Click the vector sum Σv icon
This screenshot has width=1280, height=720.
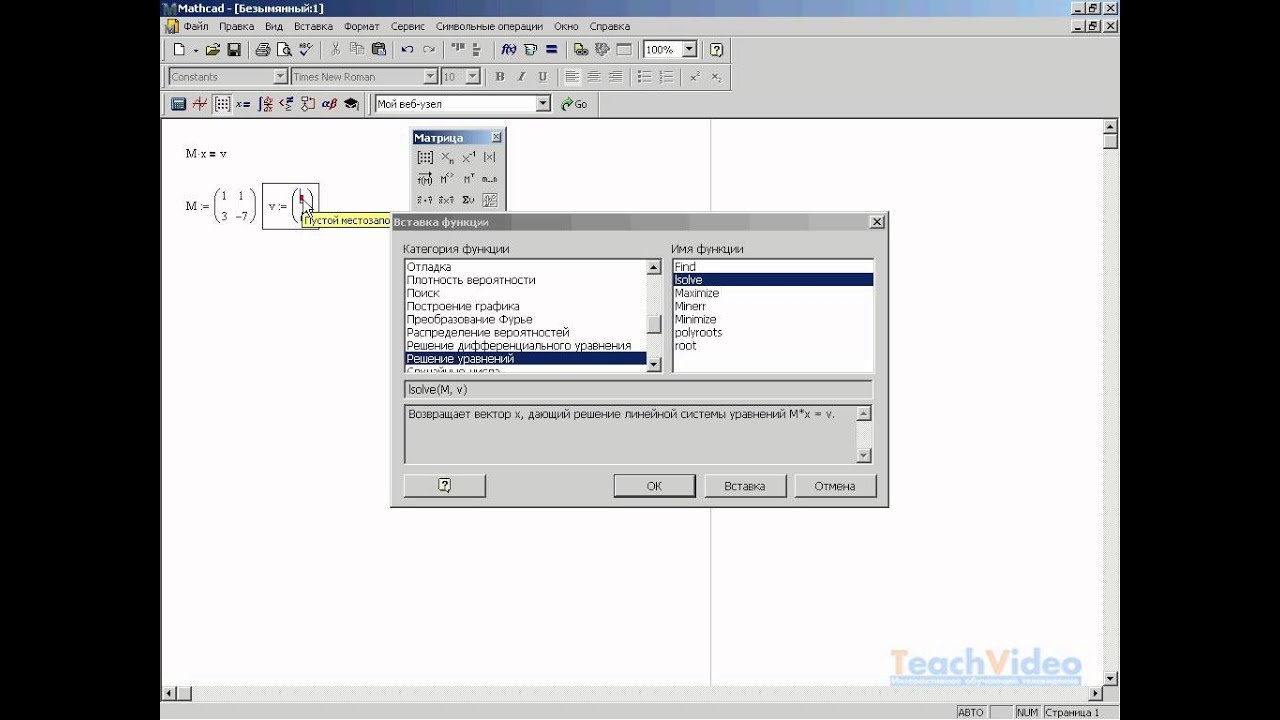468,200
